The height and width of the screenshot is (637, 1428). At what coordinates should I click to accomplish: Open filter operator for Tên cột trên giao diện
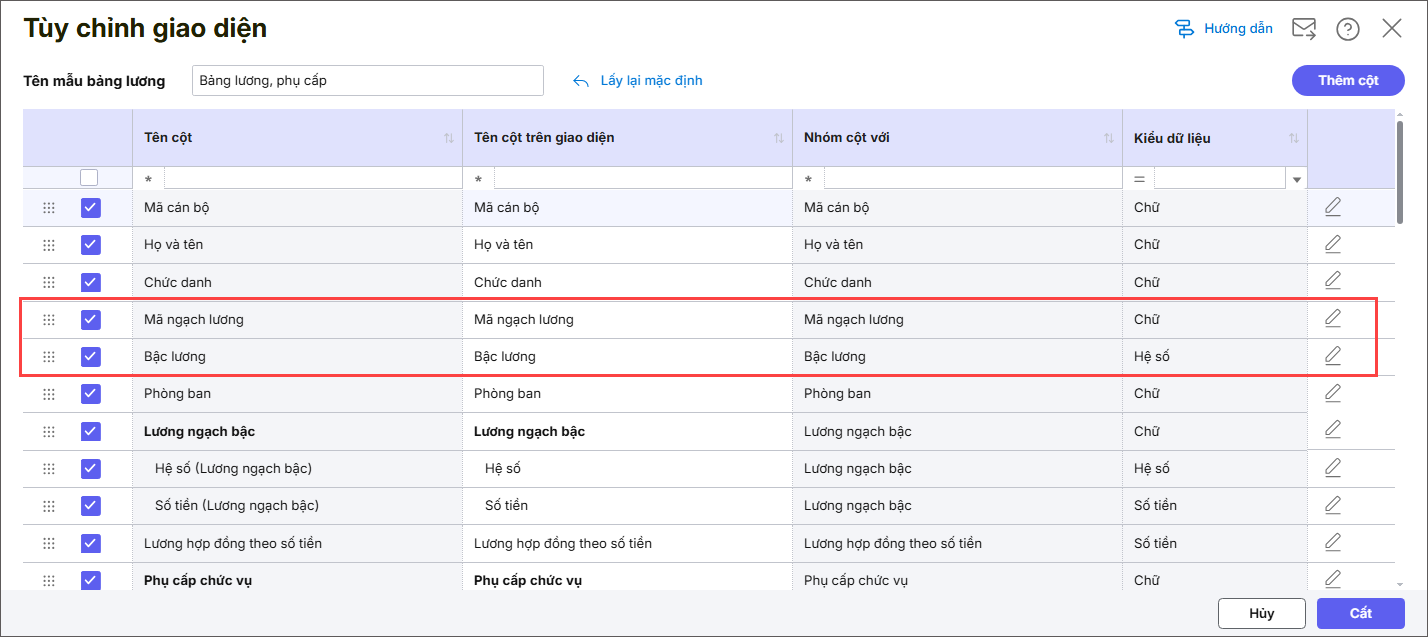click(x=479, y=180)
